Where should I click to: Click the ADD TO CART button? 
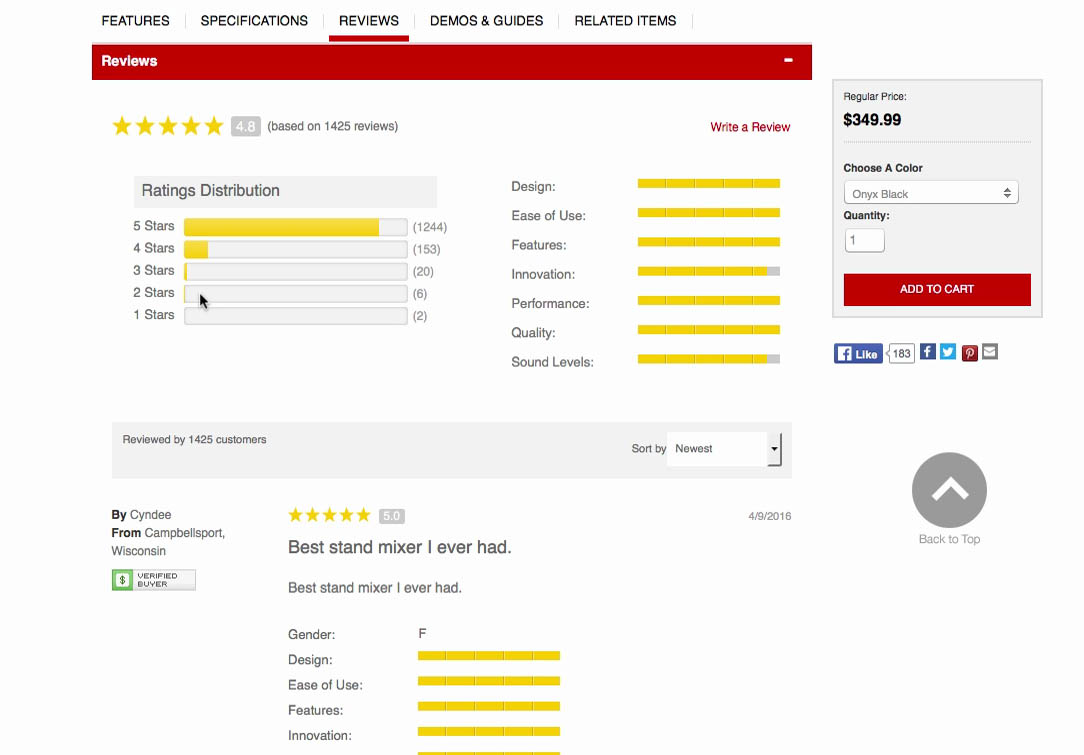point(936,289)
